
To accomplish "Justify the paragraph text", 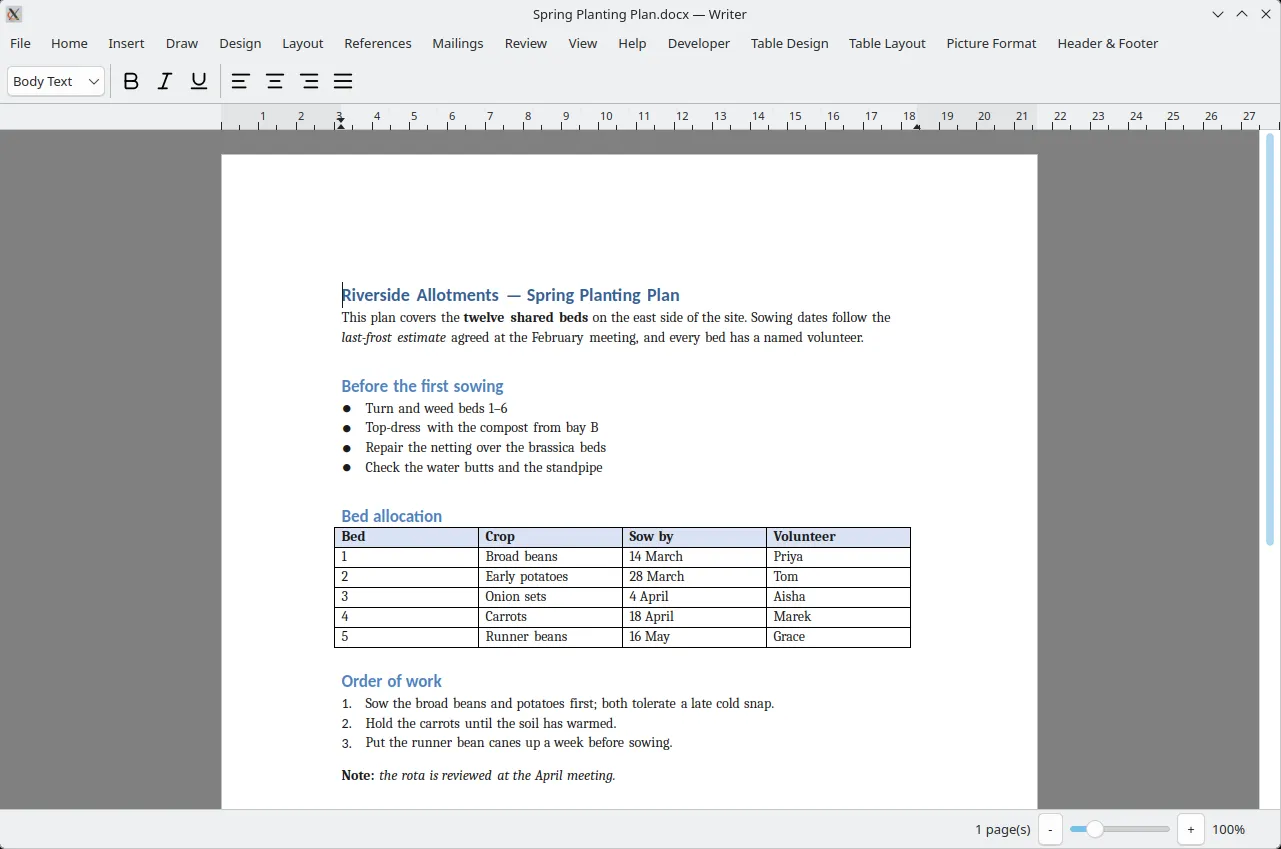I will (343, 82).
